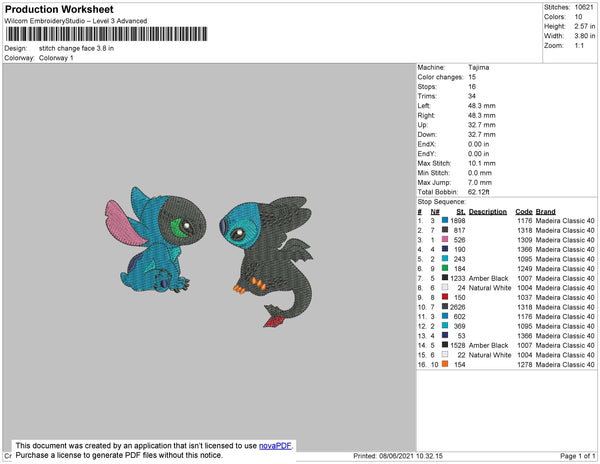Click the 'N#' column header

tap(435, 212)
